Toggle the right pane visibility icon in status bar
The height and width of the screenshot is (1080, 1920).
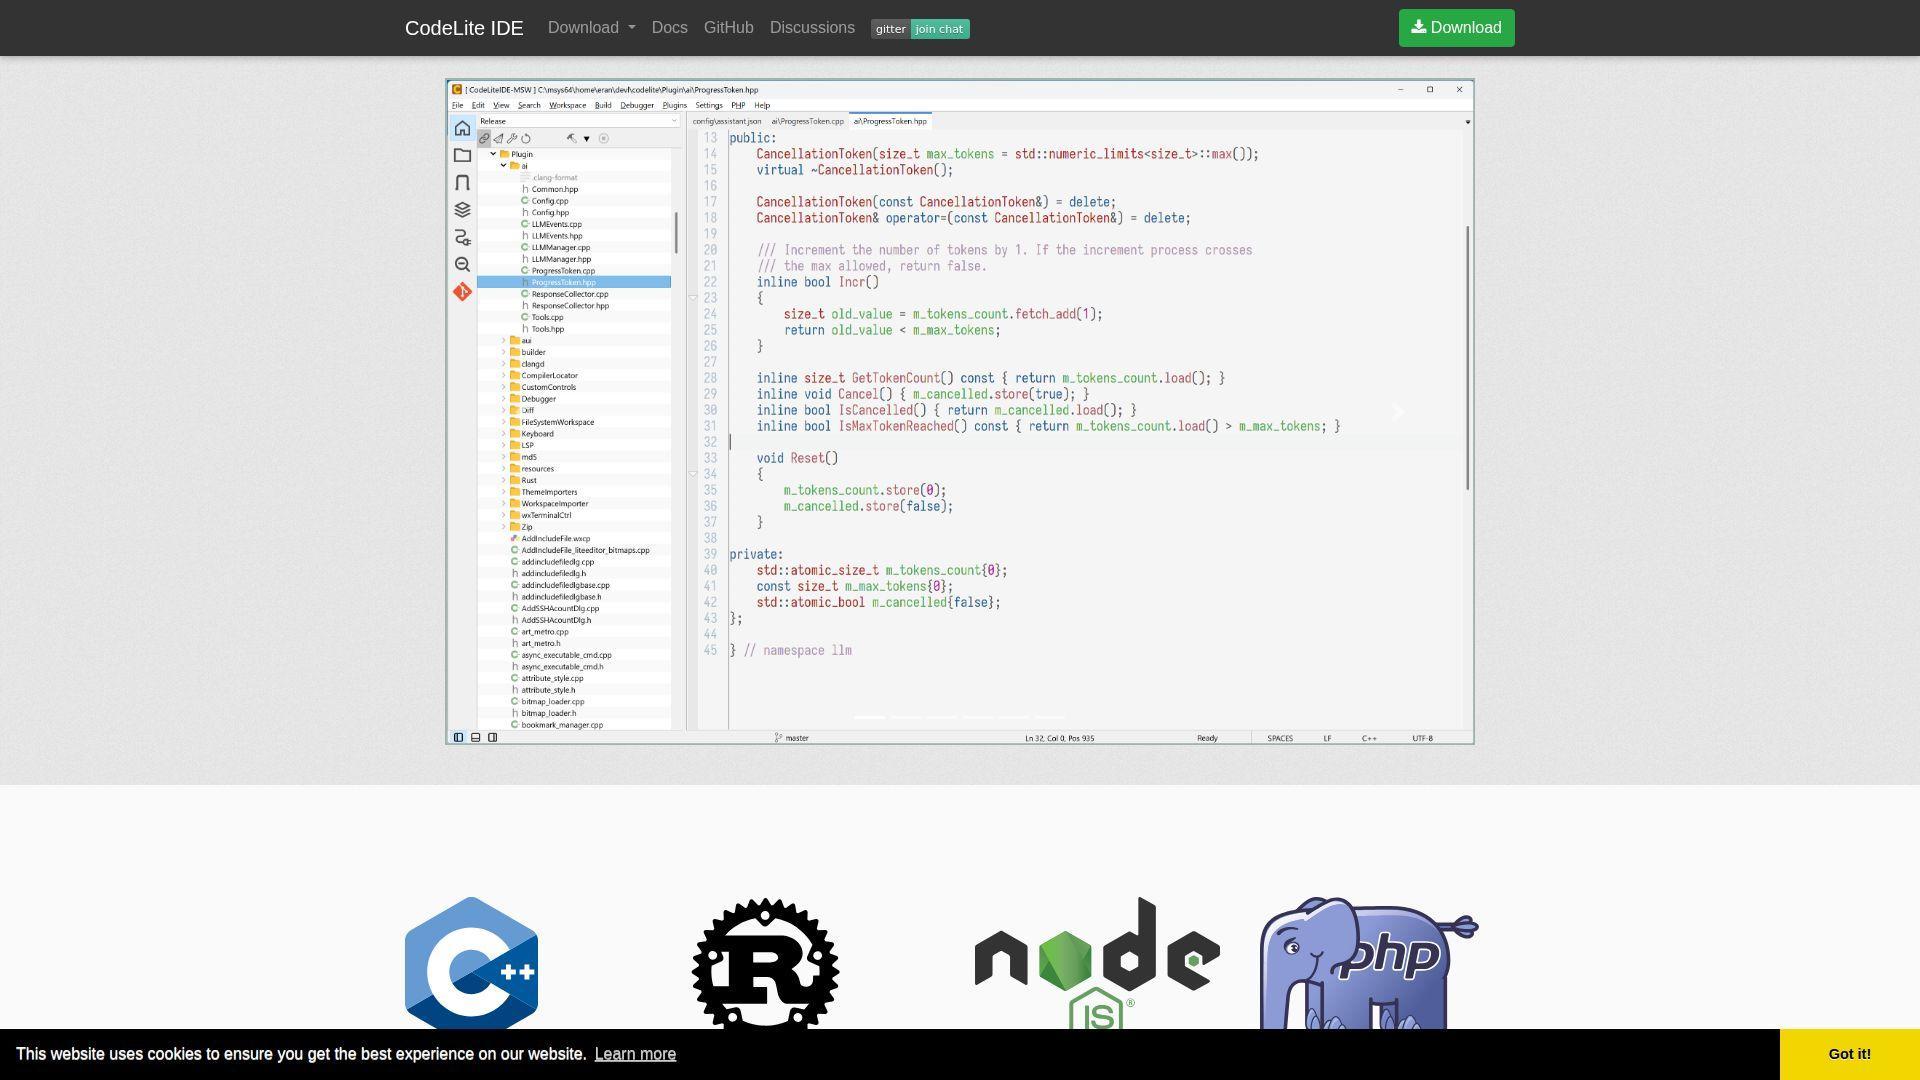tap(492, 737)
